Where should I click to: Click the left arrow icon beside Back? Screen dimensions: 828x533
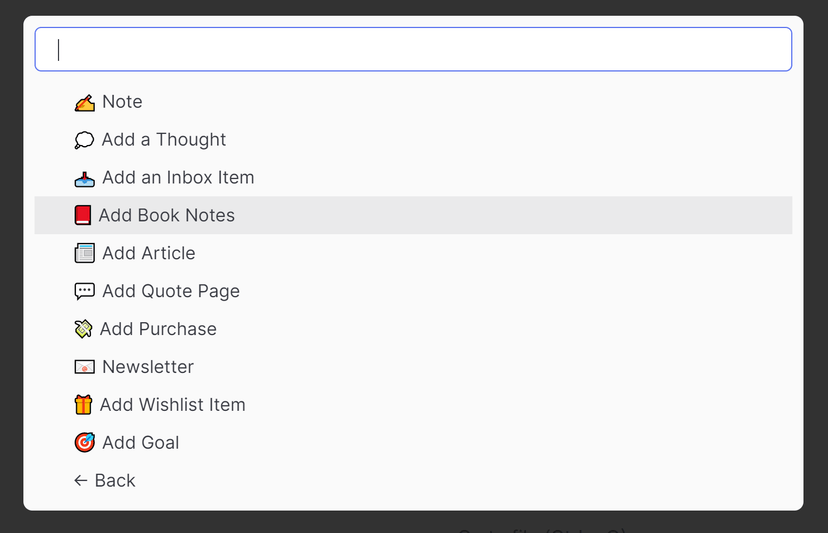point(81,481)
